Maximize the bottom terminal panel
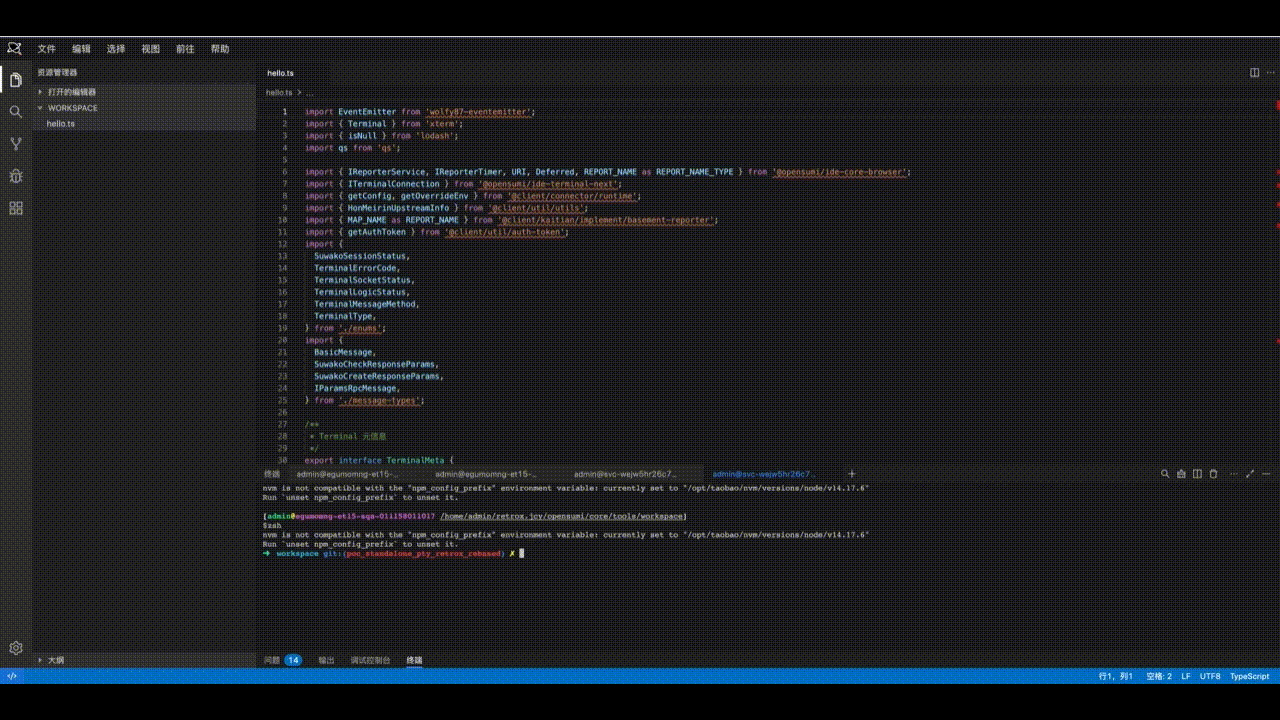The width and height of the screenshot is (1280, 720). pyautogui.click(x=1248, y=474)
